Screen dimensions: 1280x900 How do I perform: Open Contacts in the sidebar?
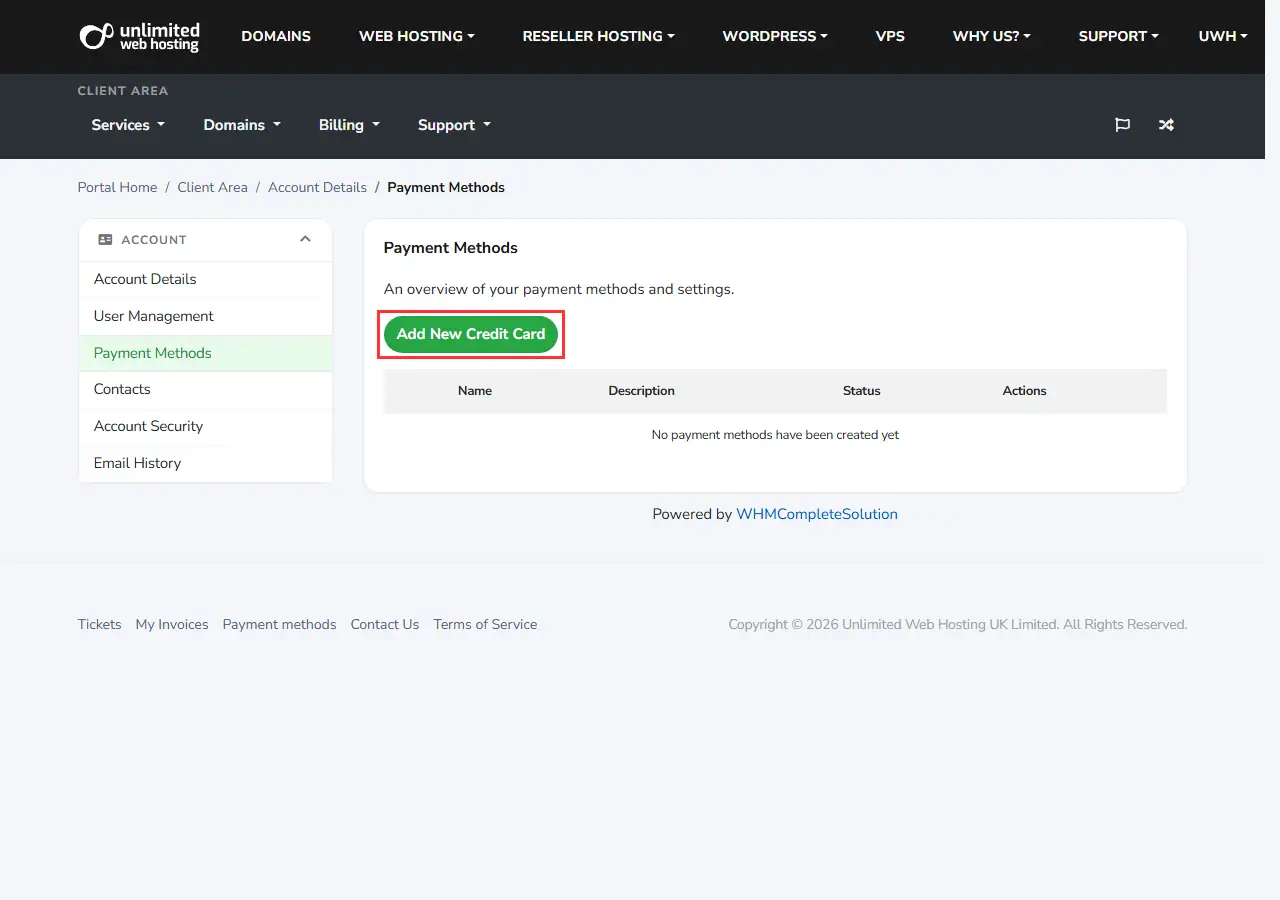[205, 389]
